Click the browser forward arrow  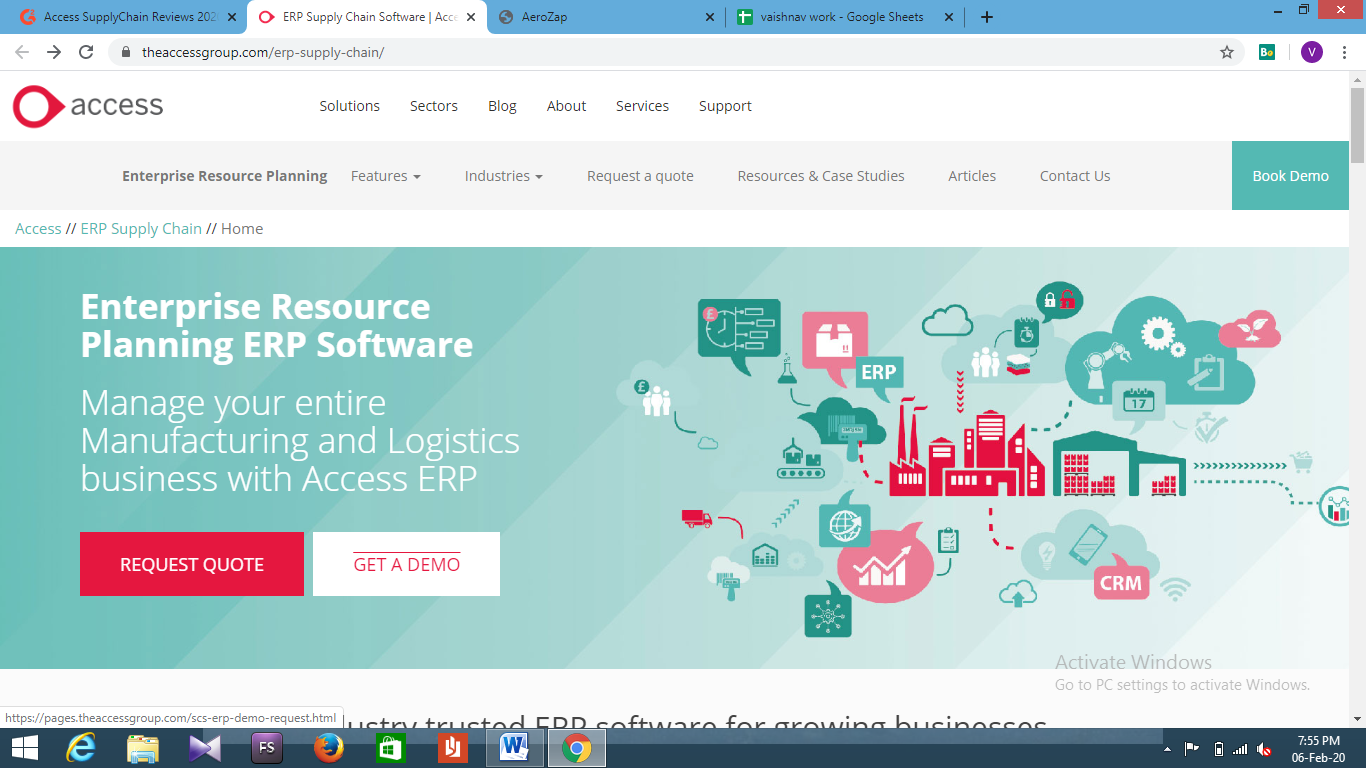[x=54, y=52]
